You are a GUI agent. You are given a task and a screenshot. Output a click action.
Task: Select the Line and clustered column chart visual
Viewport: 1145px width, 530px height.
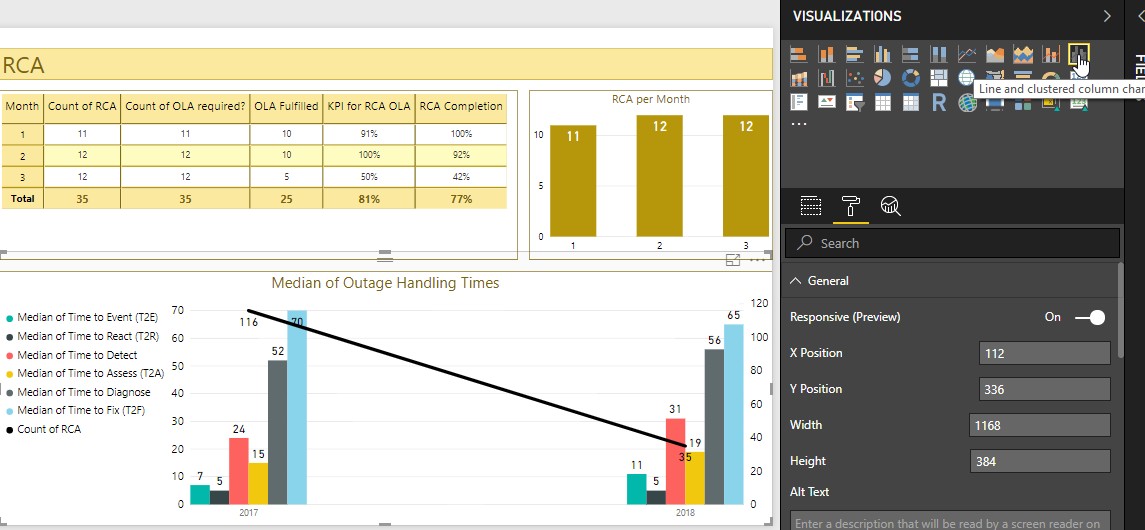[x=1079, y=54]
